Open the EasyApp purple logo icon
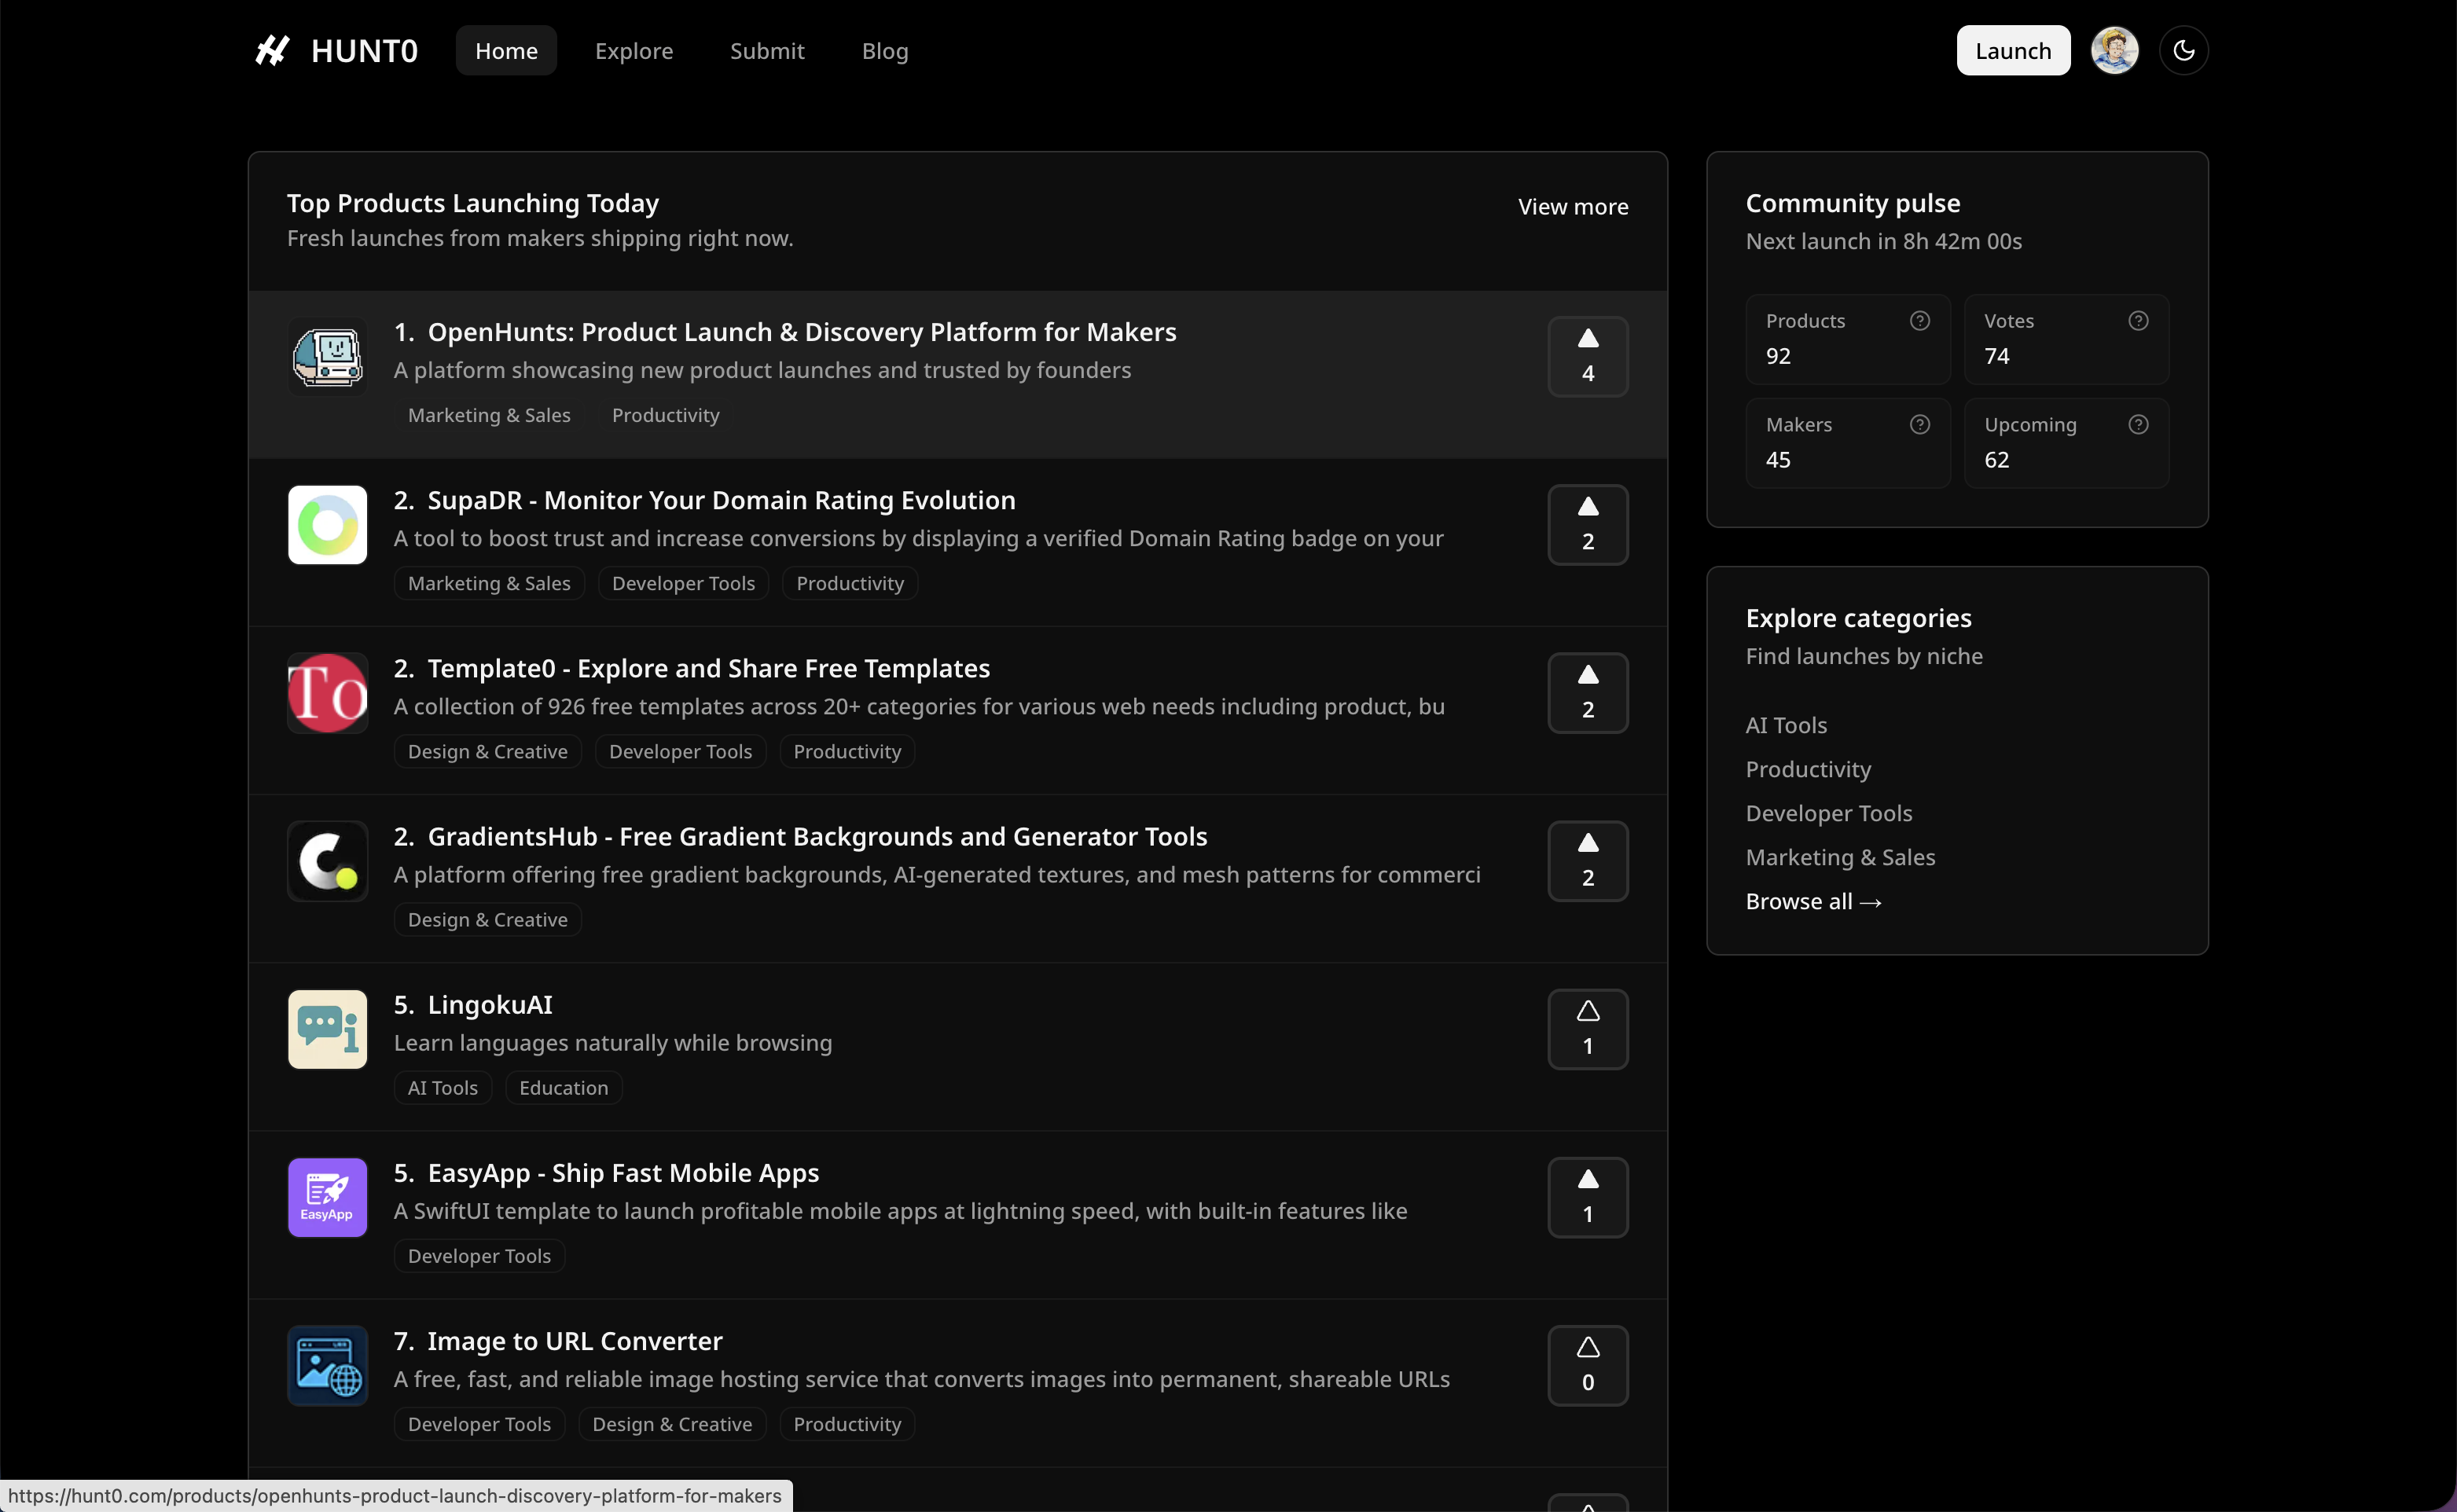The height and width of the screenshot is (1512, 2457). coord(328,1197)
